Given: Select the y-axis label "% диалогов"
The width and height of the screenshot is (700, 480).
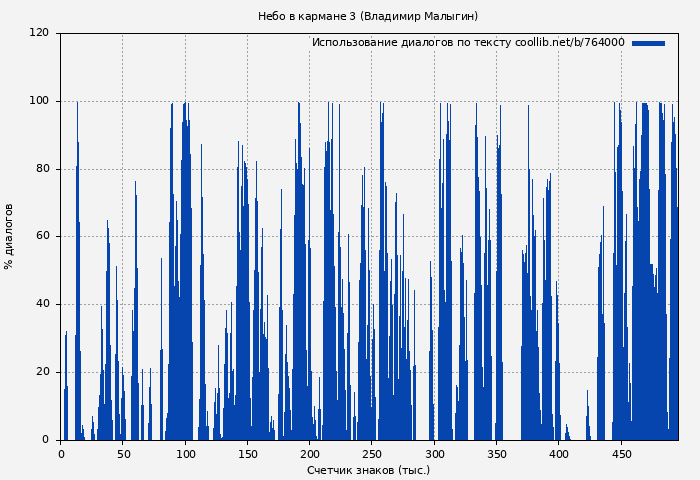Looking at the screenshot, I should coord(9,236).
